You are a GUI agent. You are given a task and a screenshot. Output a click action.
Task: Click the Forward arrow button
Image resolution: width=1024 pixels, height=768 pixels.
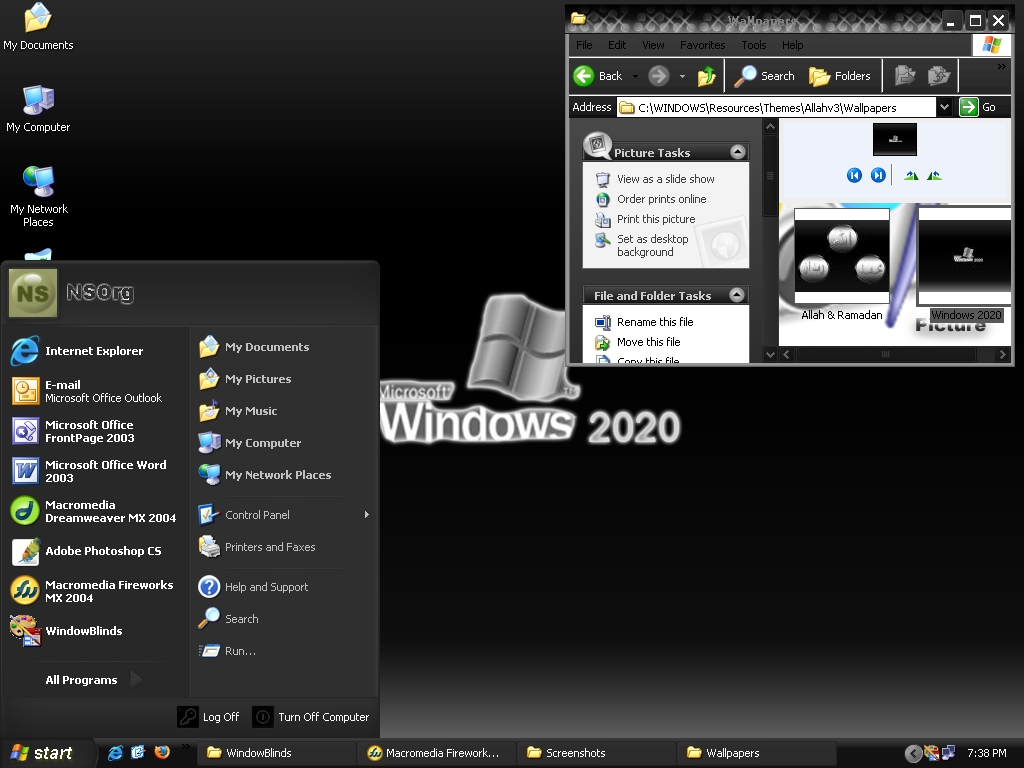point(658,76)
